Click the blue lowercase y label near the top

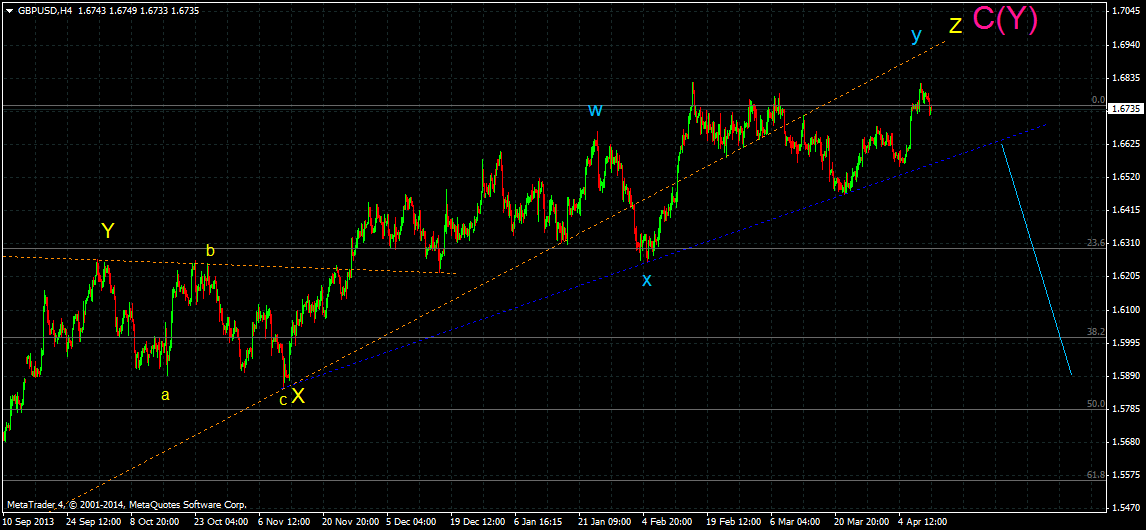[915, 36]
